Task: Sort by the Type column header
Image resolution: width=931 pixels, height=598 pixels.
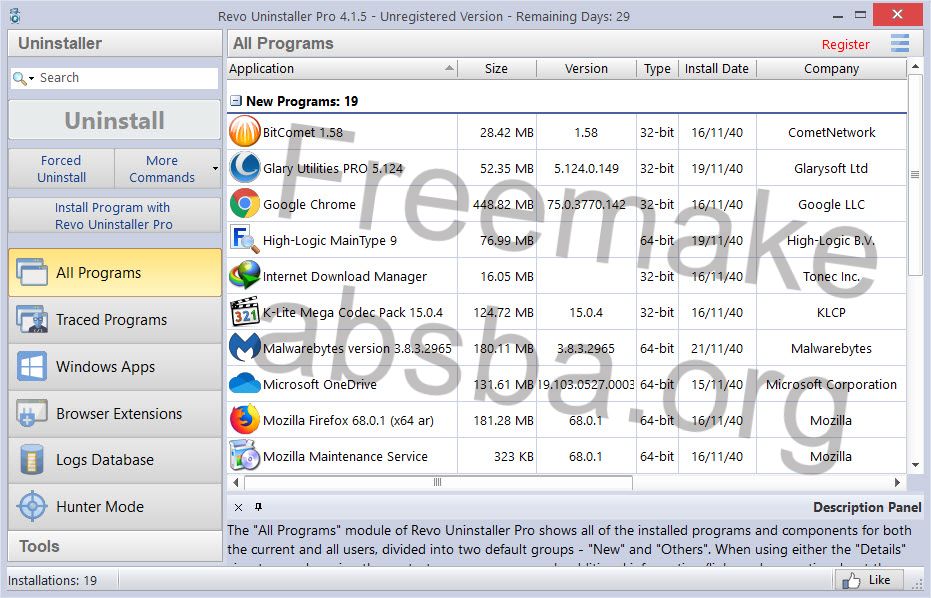Action: [x=657, y=69]
